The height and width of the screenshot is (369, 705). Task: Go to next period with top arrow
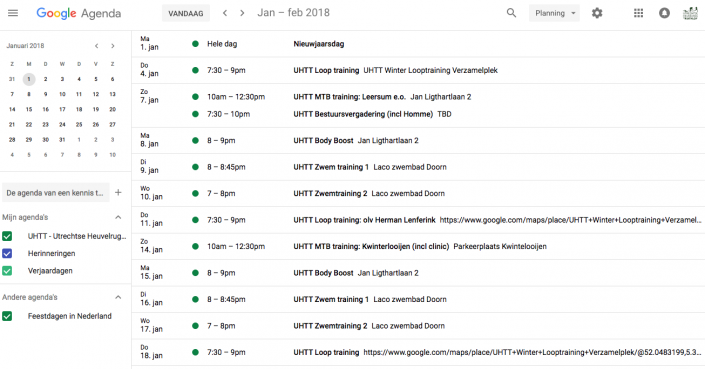click(242, 13)
